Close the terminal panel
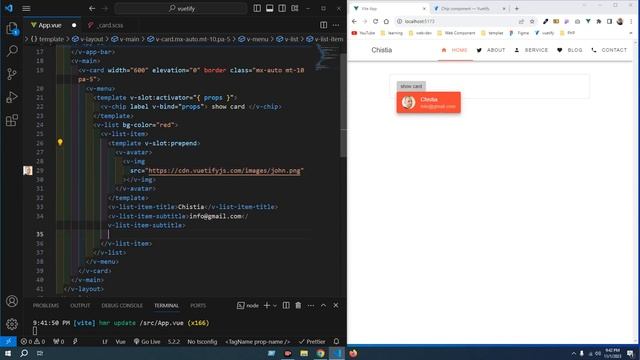The image size is (640, 360). [x=336, y=305]
